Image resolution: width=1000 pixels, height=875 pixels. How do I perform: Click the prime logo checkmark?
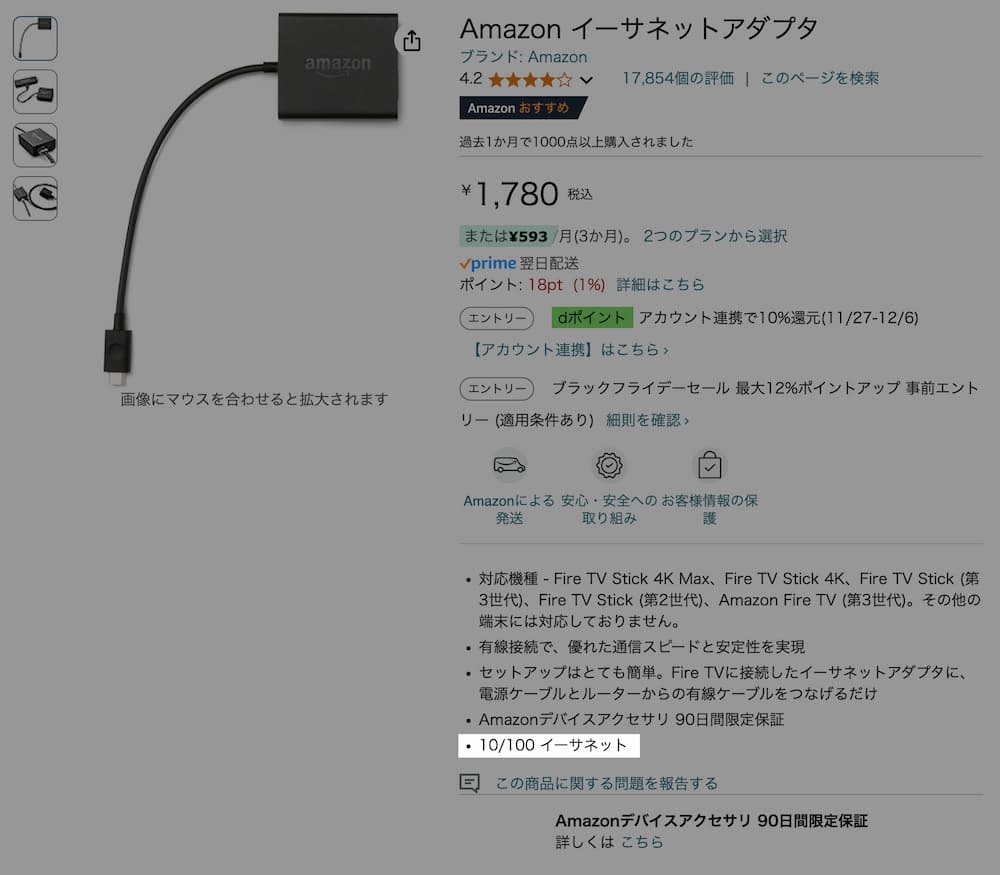[465, 263]
